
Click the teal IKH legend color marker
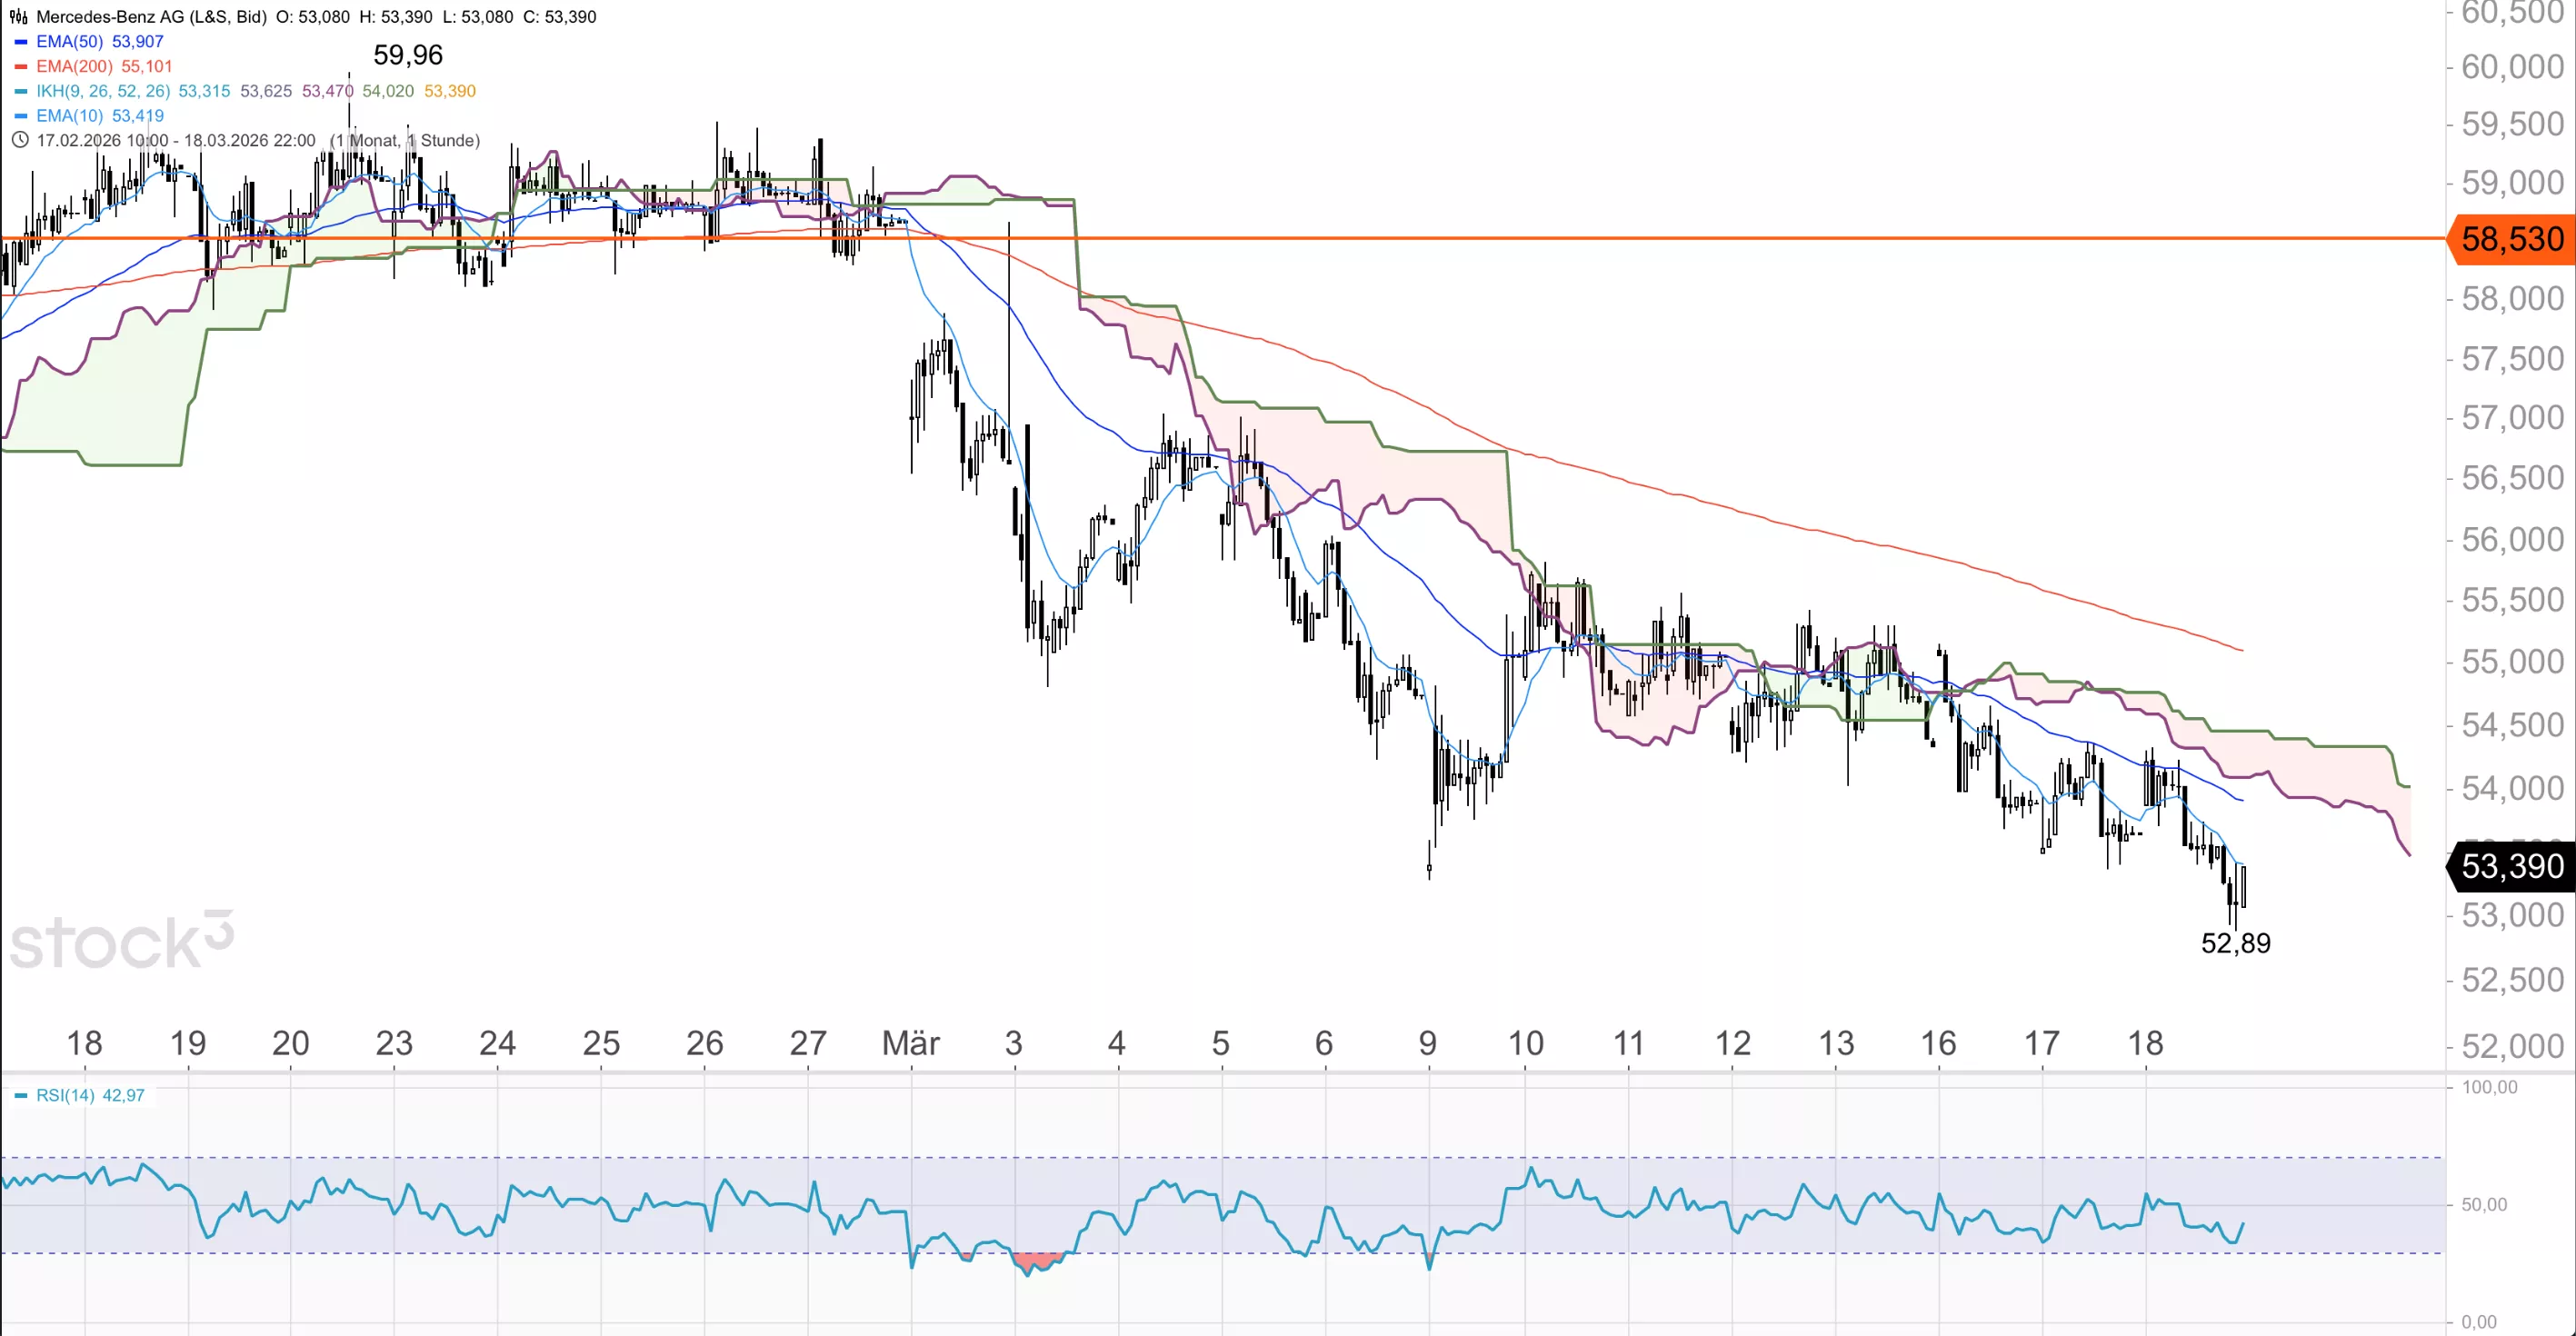(x=21, y=91)
